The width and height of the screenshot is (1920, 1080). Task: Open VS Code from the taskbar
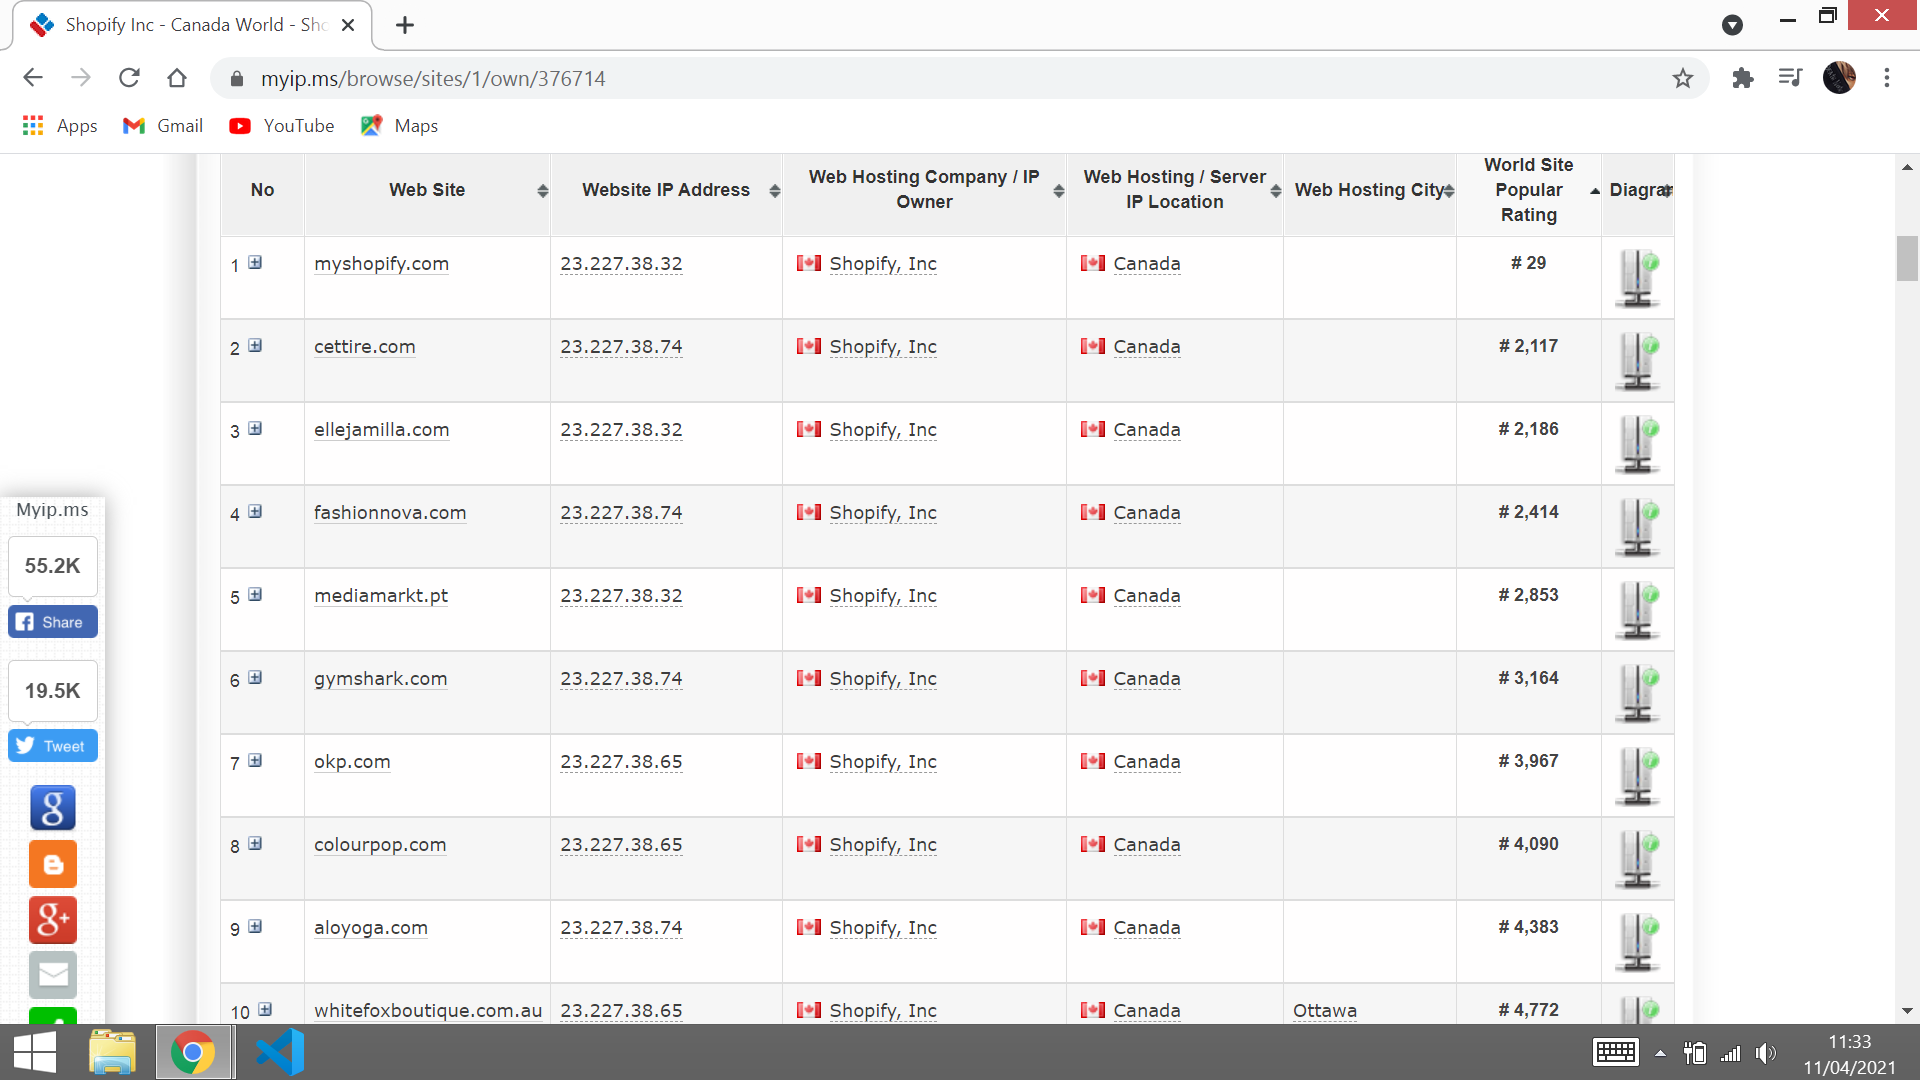pyautogui.click(x=280, y=1051)
